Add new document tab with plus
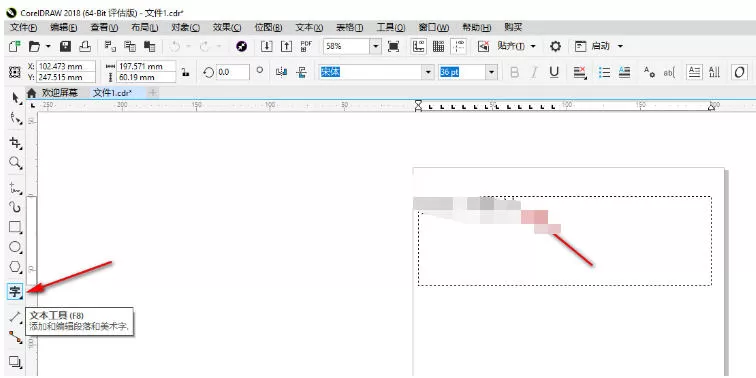 [153, 93]
